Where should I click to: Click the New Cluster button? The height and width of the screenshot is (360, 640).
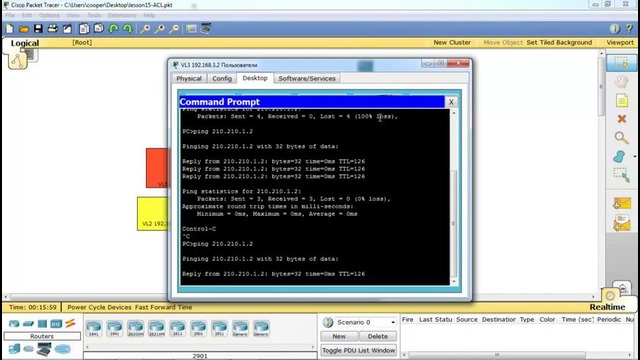coord(452,42)
